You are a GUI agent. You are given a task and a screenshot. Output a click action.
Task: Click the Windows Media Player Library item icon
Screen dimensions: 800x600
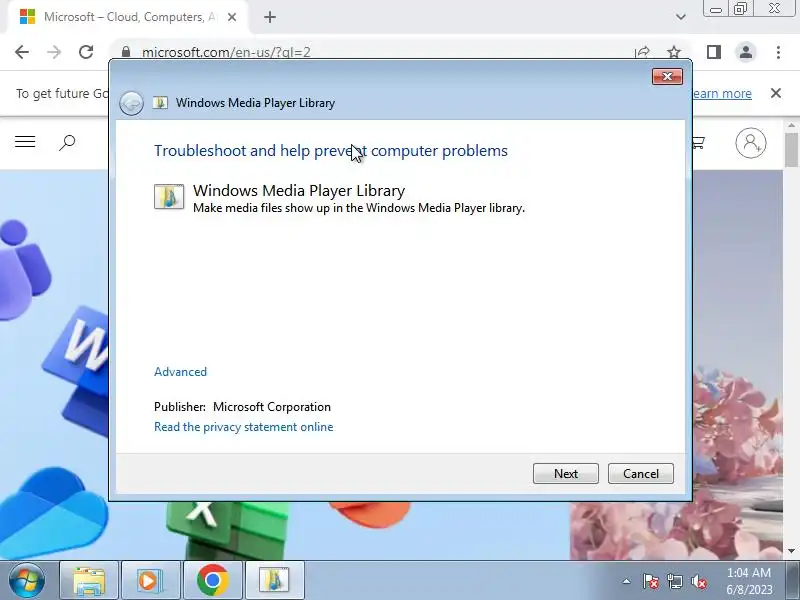tap(169, 196)
